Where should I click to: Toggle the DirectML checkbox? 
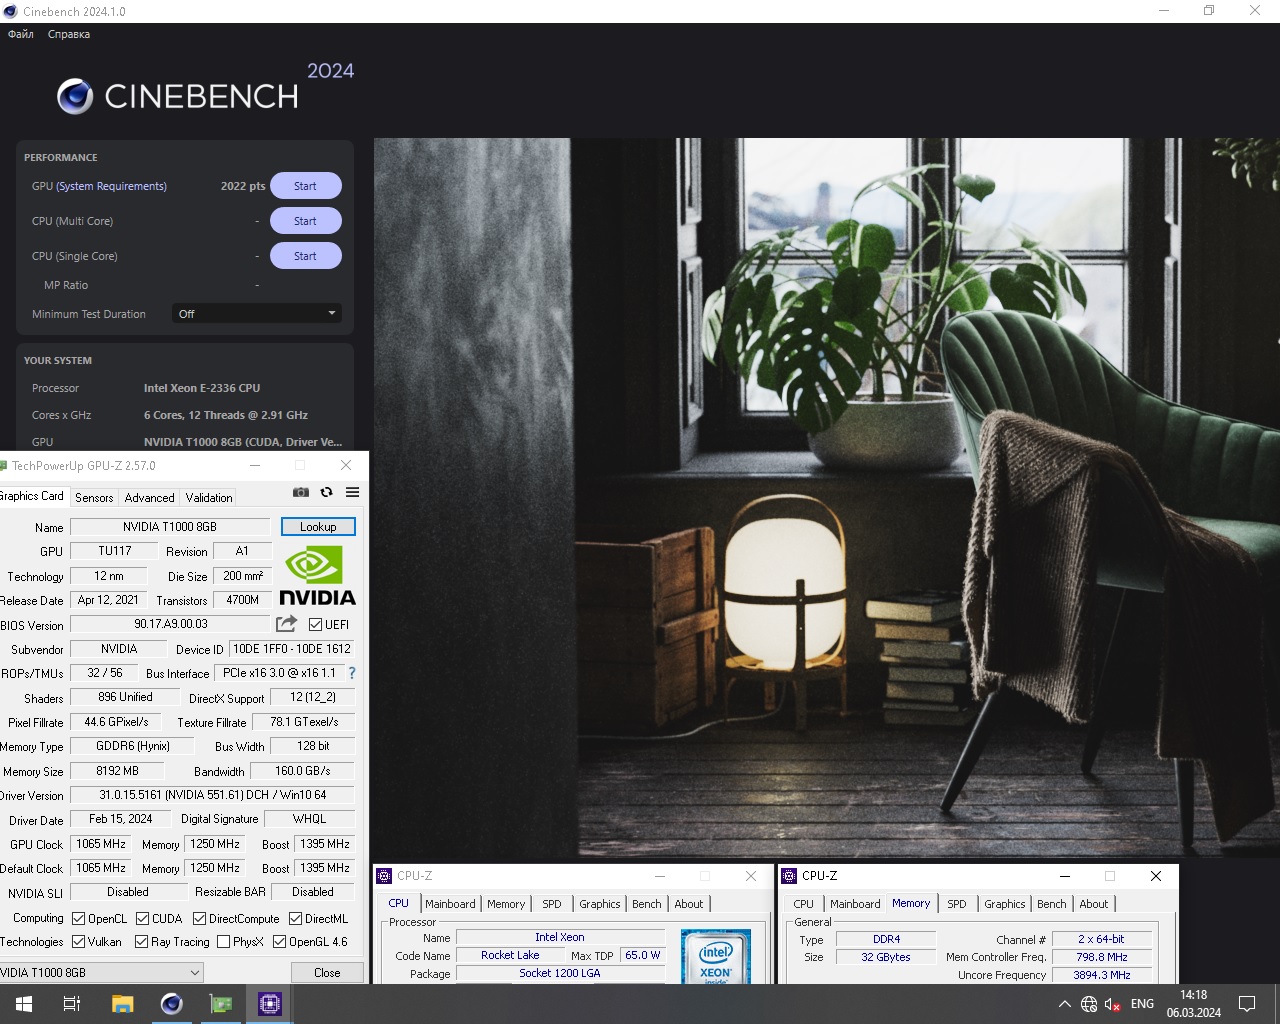pos(296,918)
